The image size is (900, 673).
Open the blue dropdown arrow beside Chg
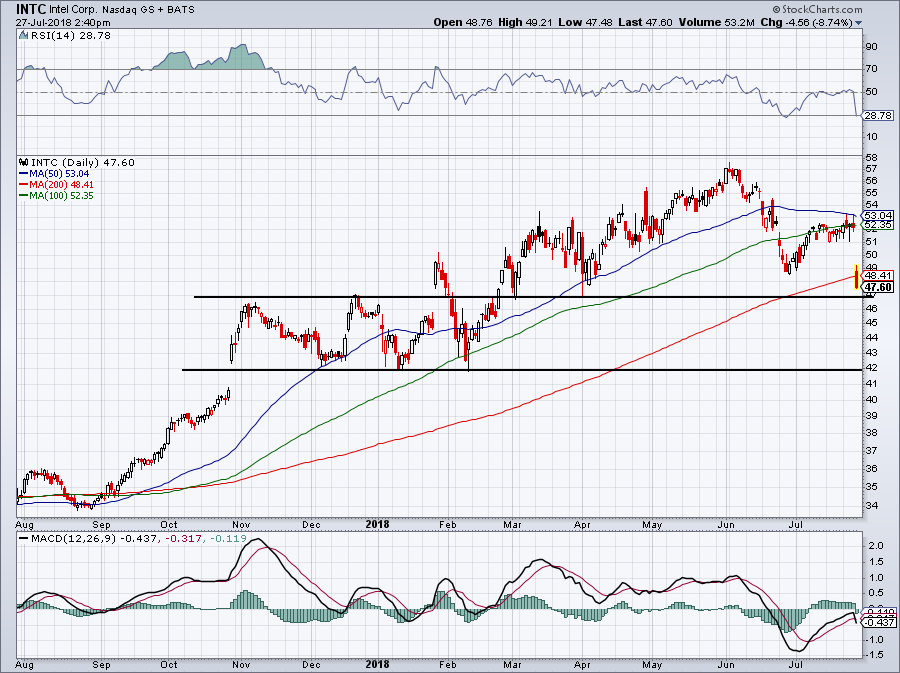859,23
